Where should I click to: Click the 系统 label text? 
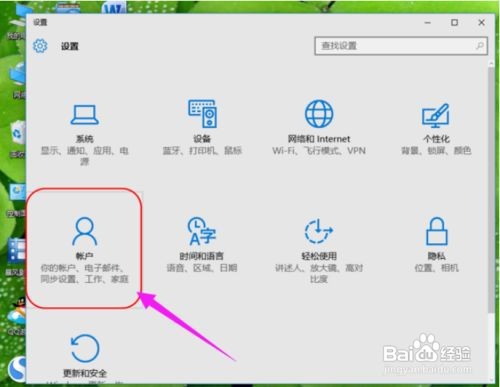pos(85,139)
